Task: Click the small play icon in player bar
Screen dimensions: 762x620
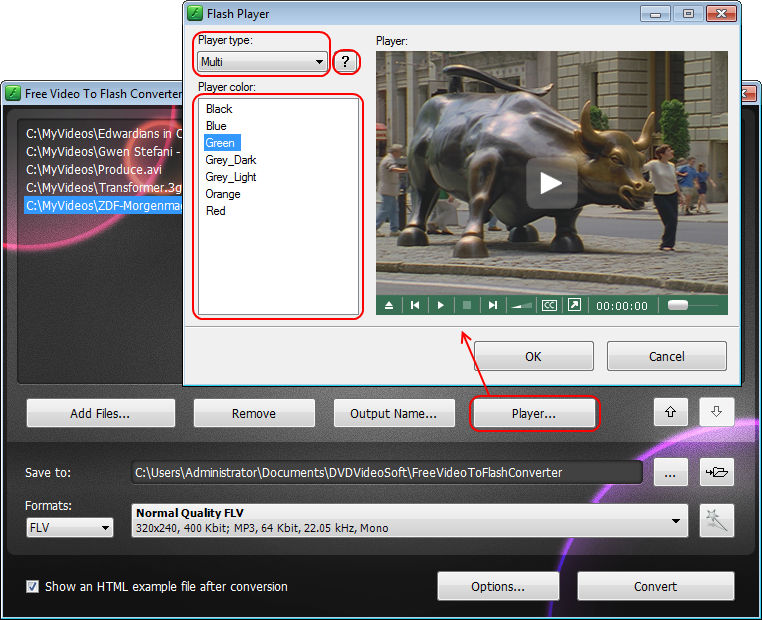Action: (441, 306)
